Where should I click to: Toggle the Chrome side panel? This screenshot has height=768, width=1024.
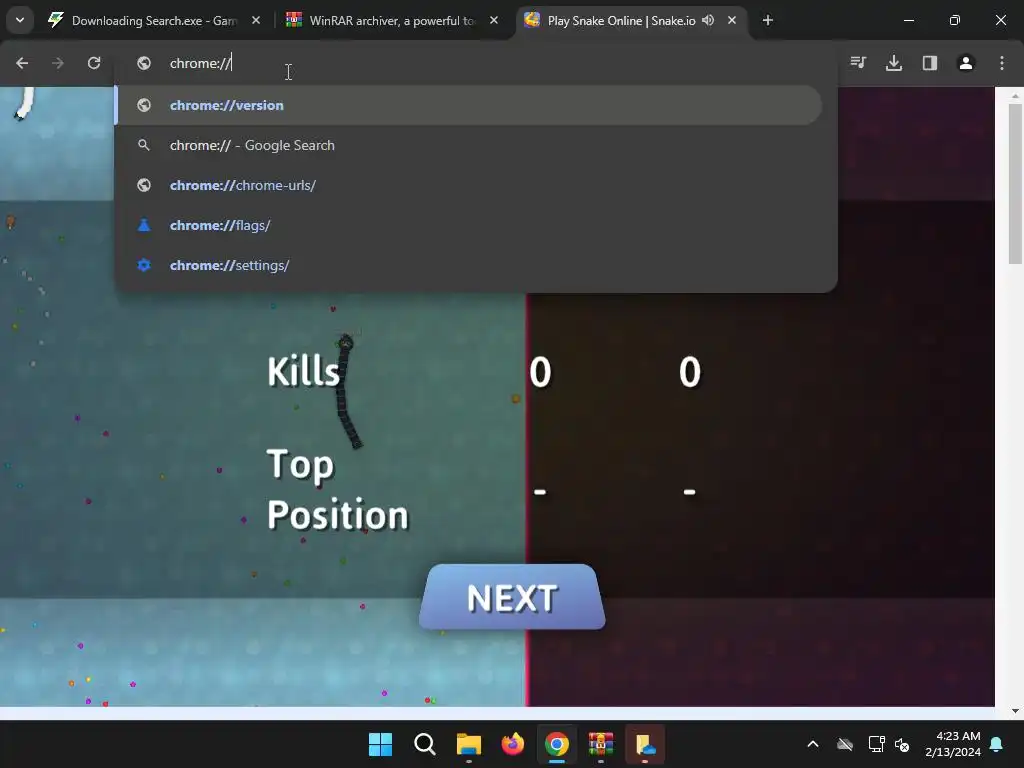click(930, 63)
